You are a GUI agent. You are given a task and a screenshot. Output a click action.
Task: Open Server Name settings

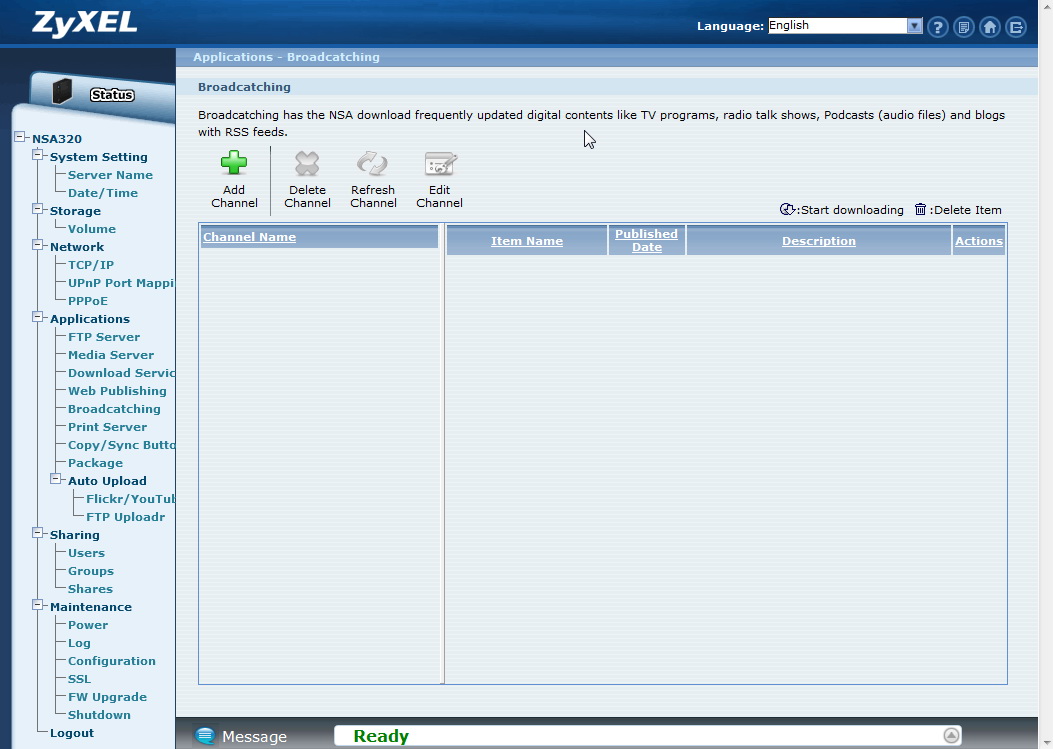(110, 175)
